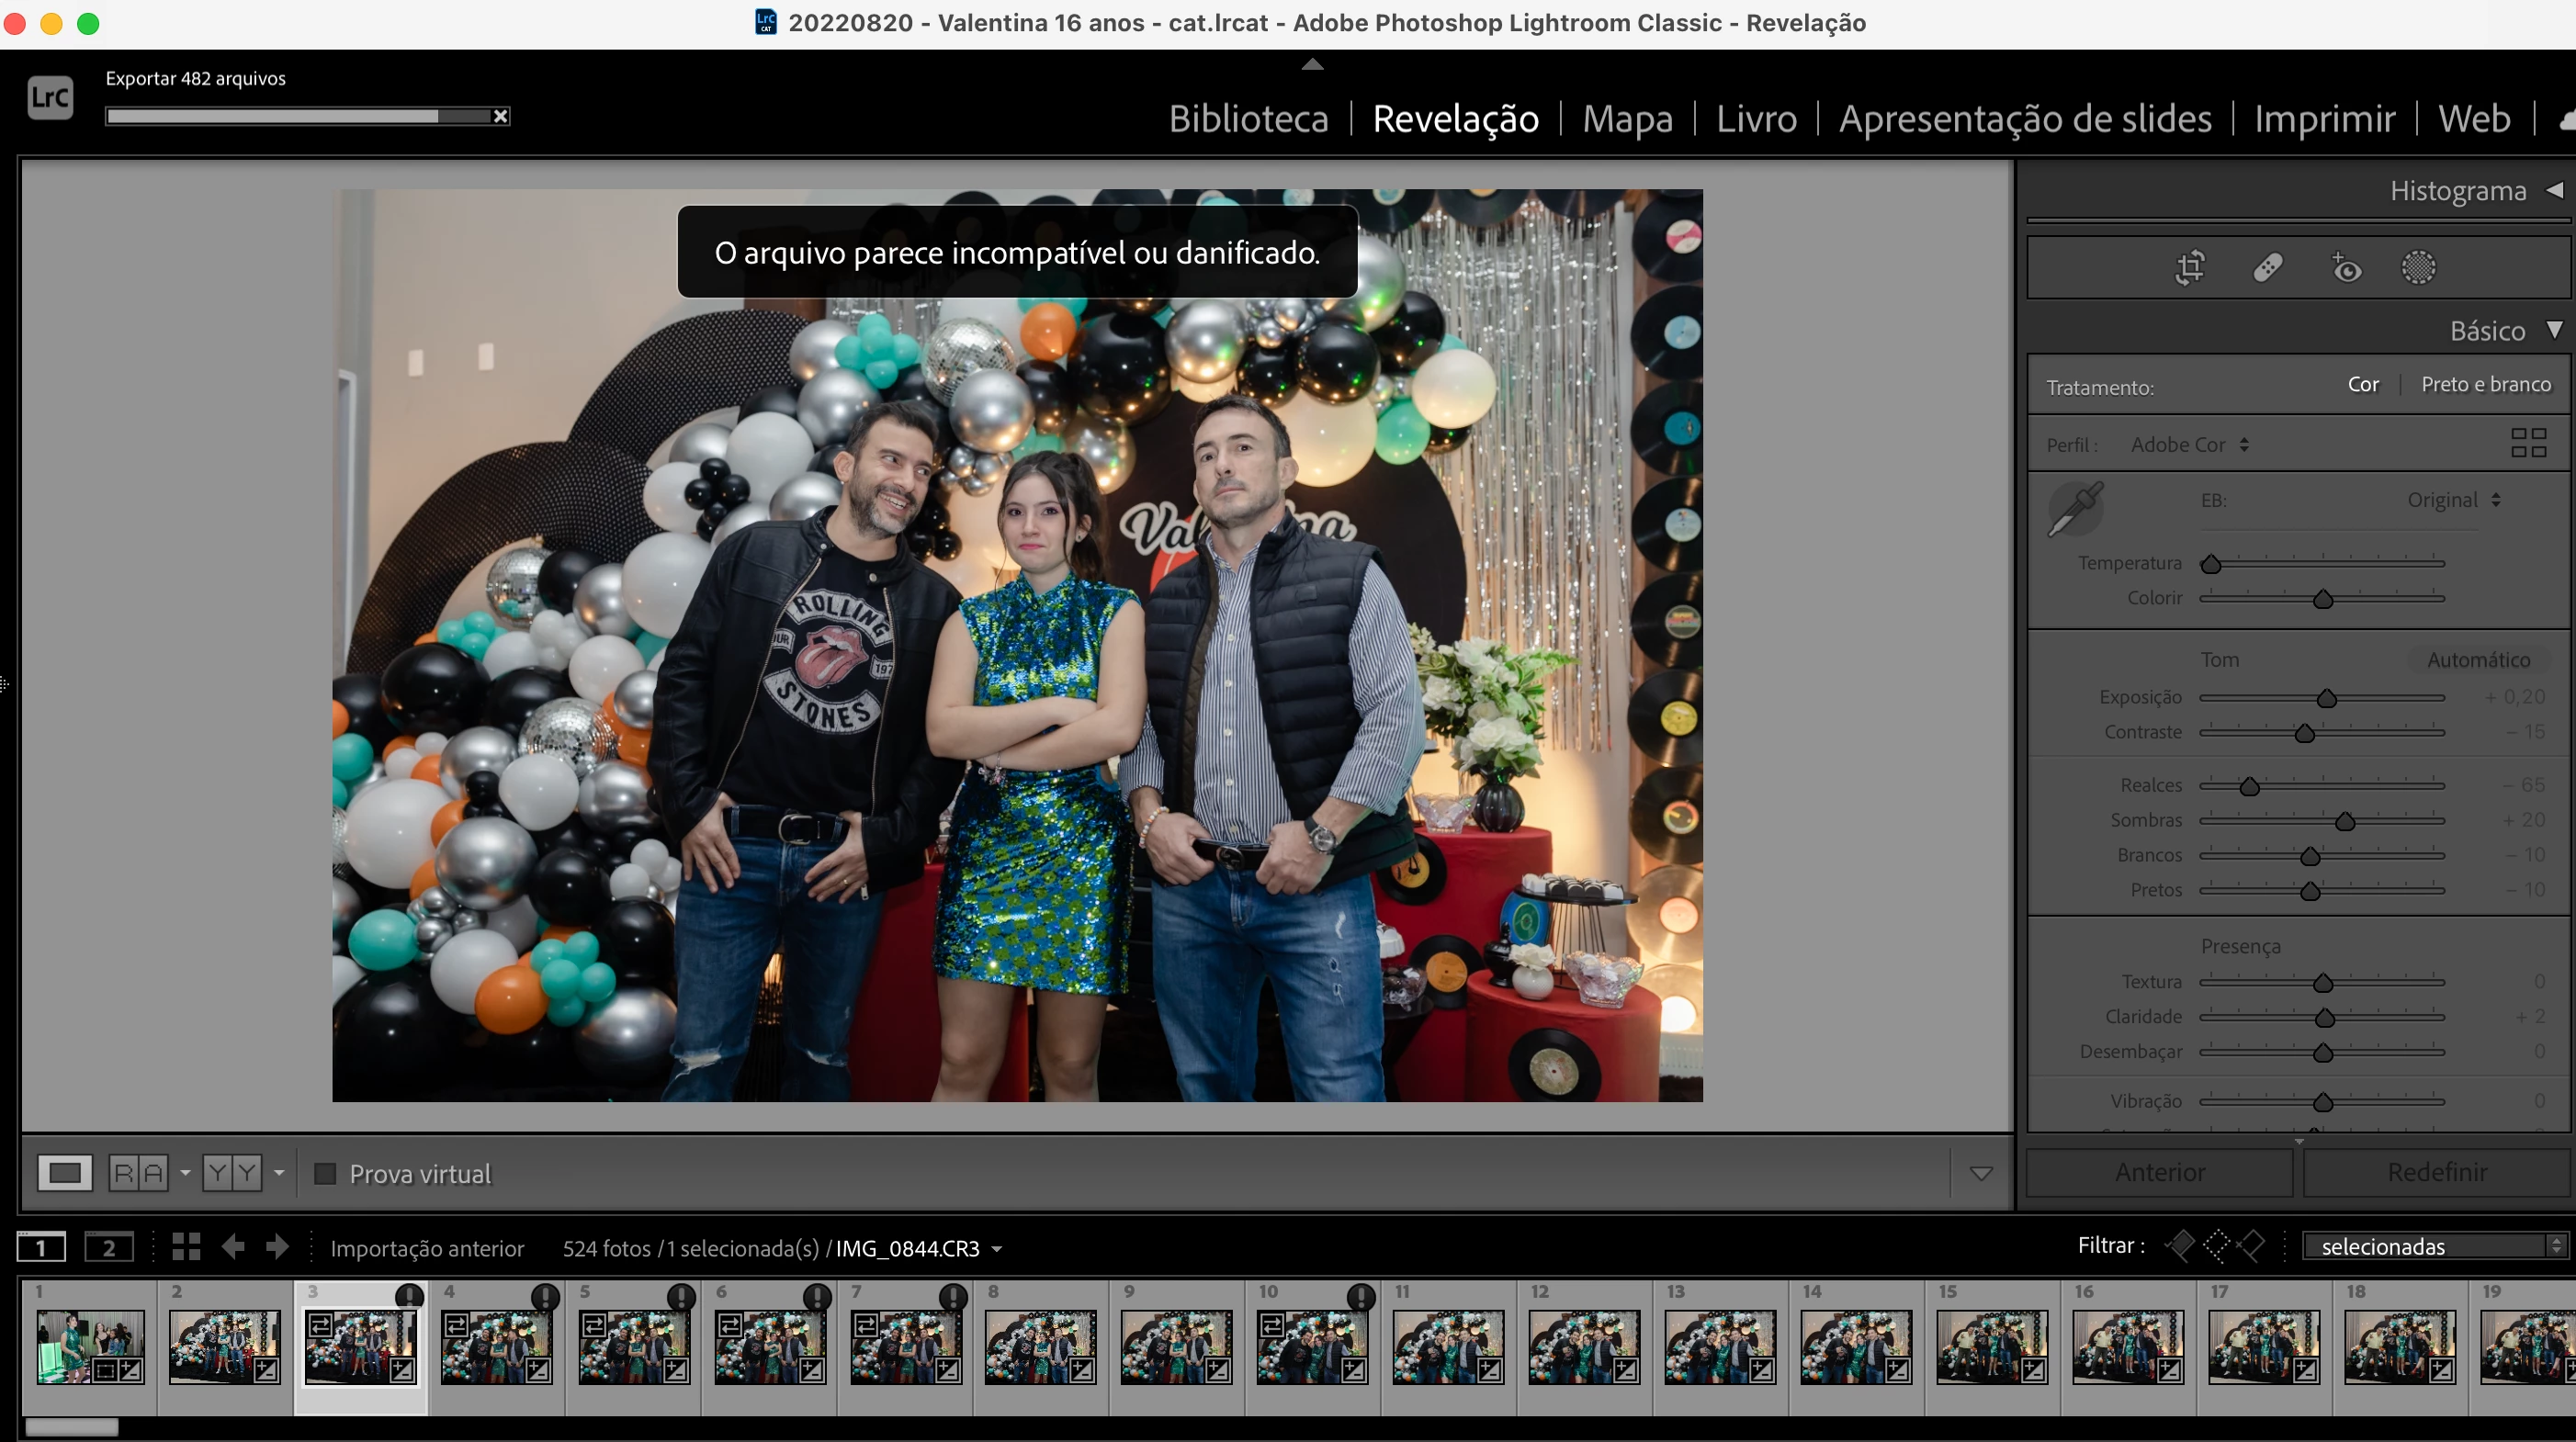Pick the white balance eyedropper

click(2075, 508)
